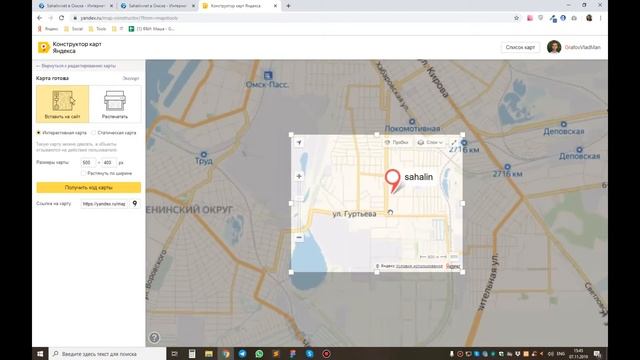The image size is (640, 360).
Task: Select the 'Конструктор карт Яндекса' tab
Action: 240,6
